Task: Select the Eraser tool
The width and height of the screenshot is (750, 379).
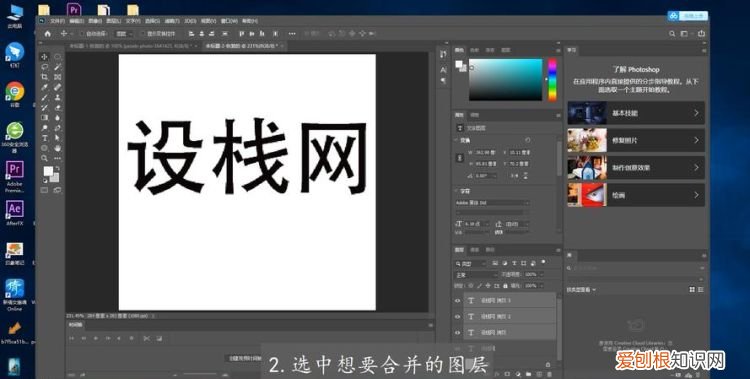Action: (x=57, y=108)
